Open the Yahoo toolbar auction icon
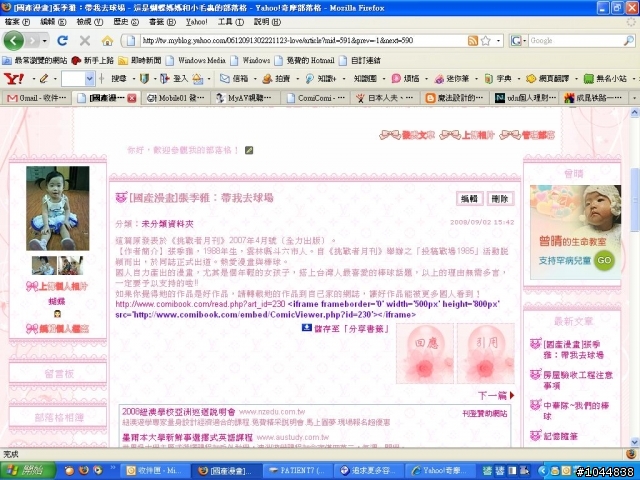The image size is (640, 480). (267, 78)
